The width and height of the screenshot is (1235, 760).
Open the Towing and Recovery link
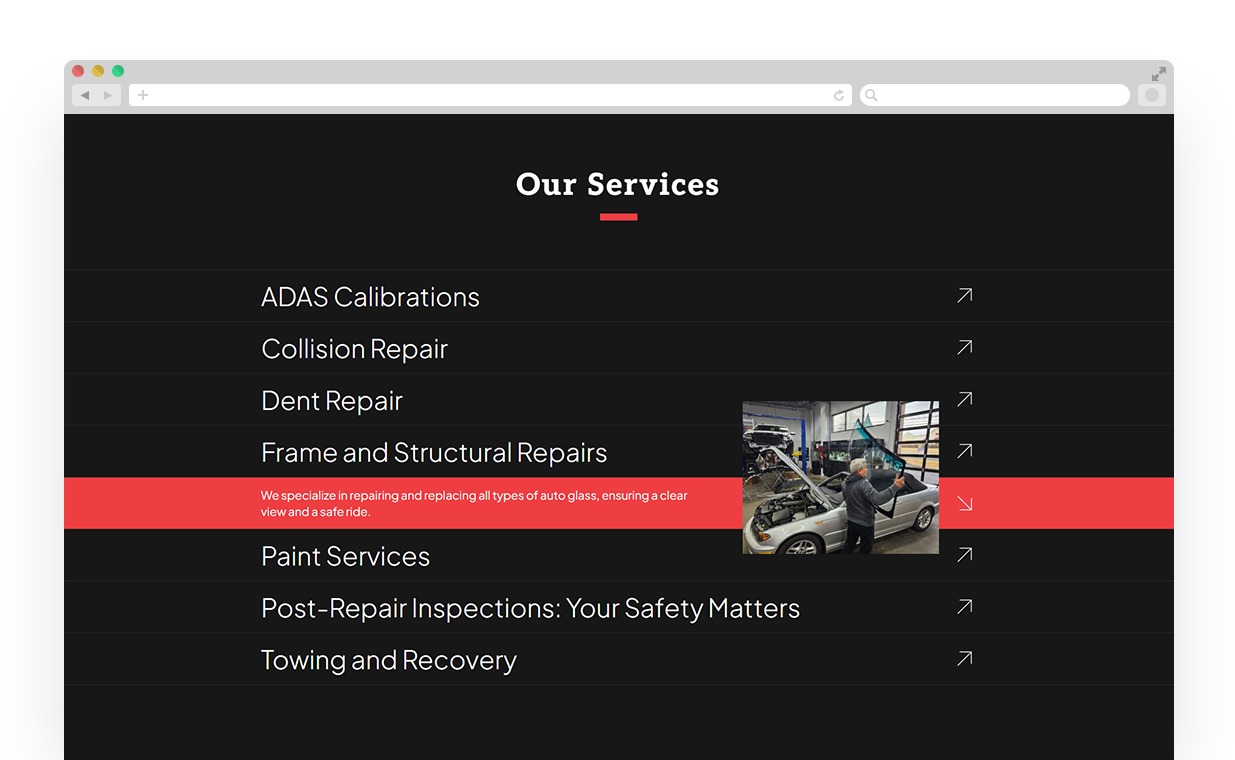coord(388,660)
